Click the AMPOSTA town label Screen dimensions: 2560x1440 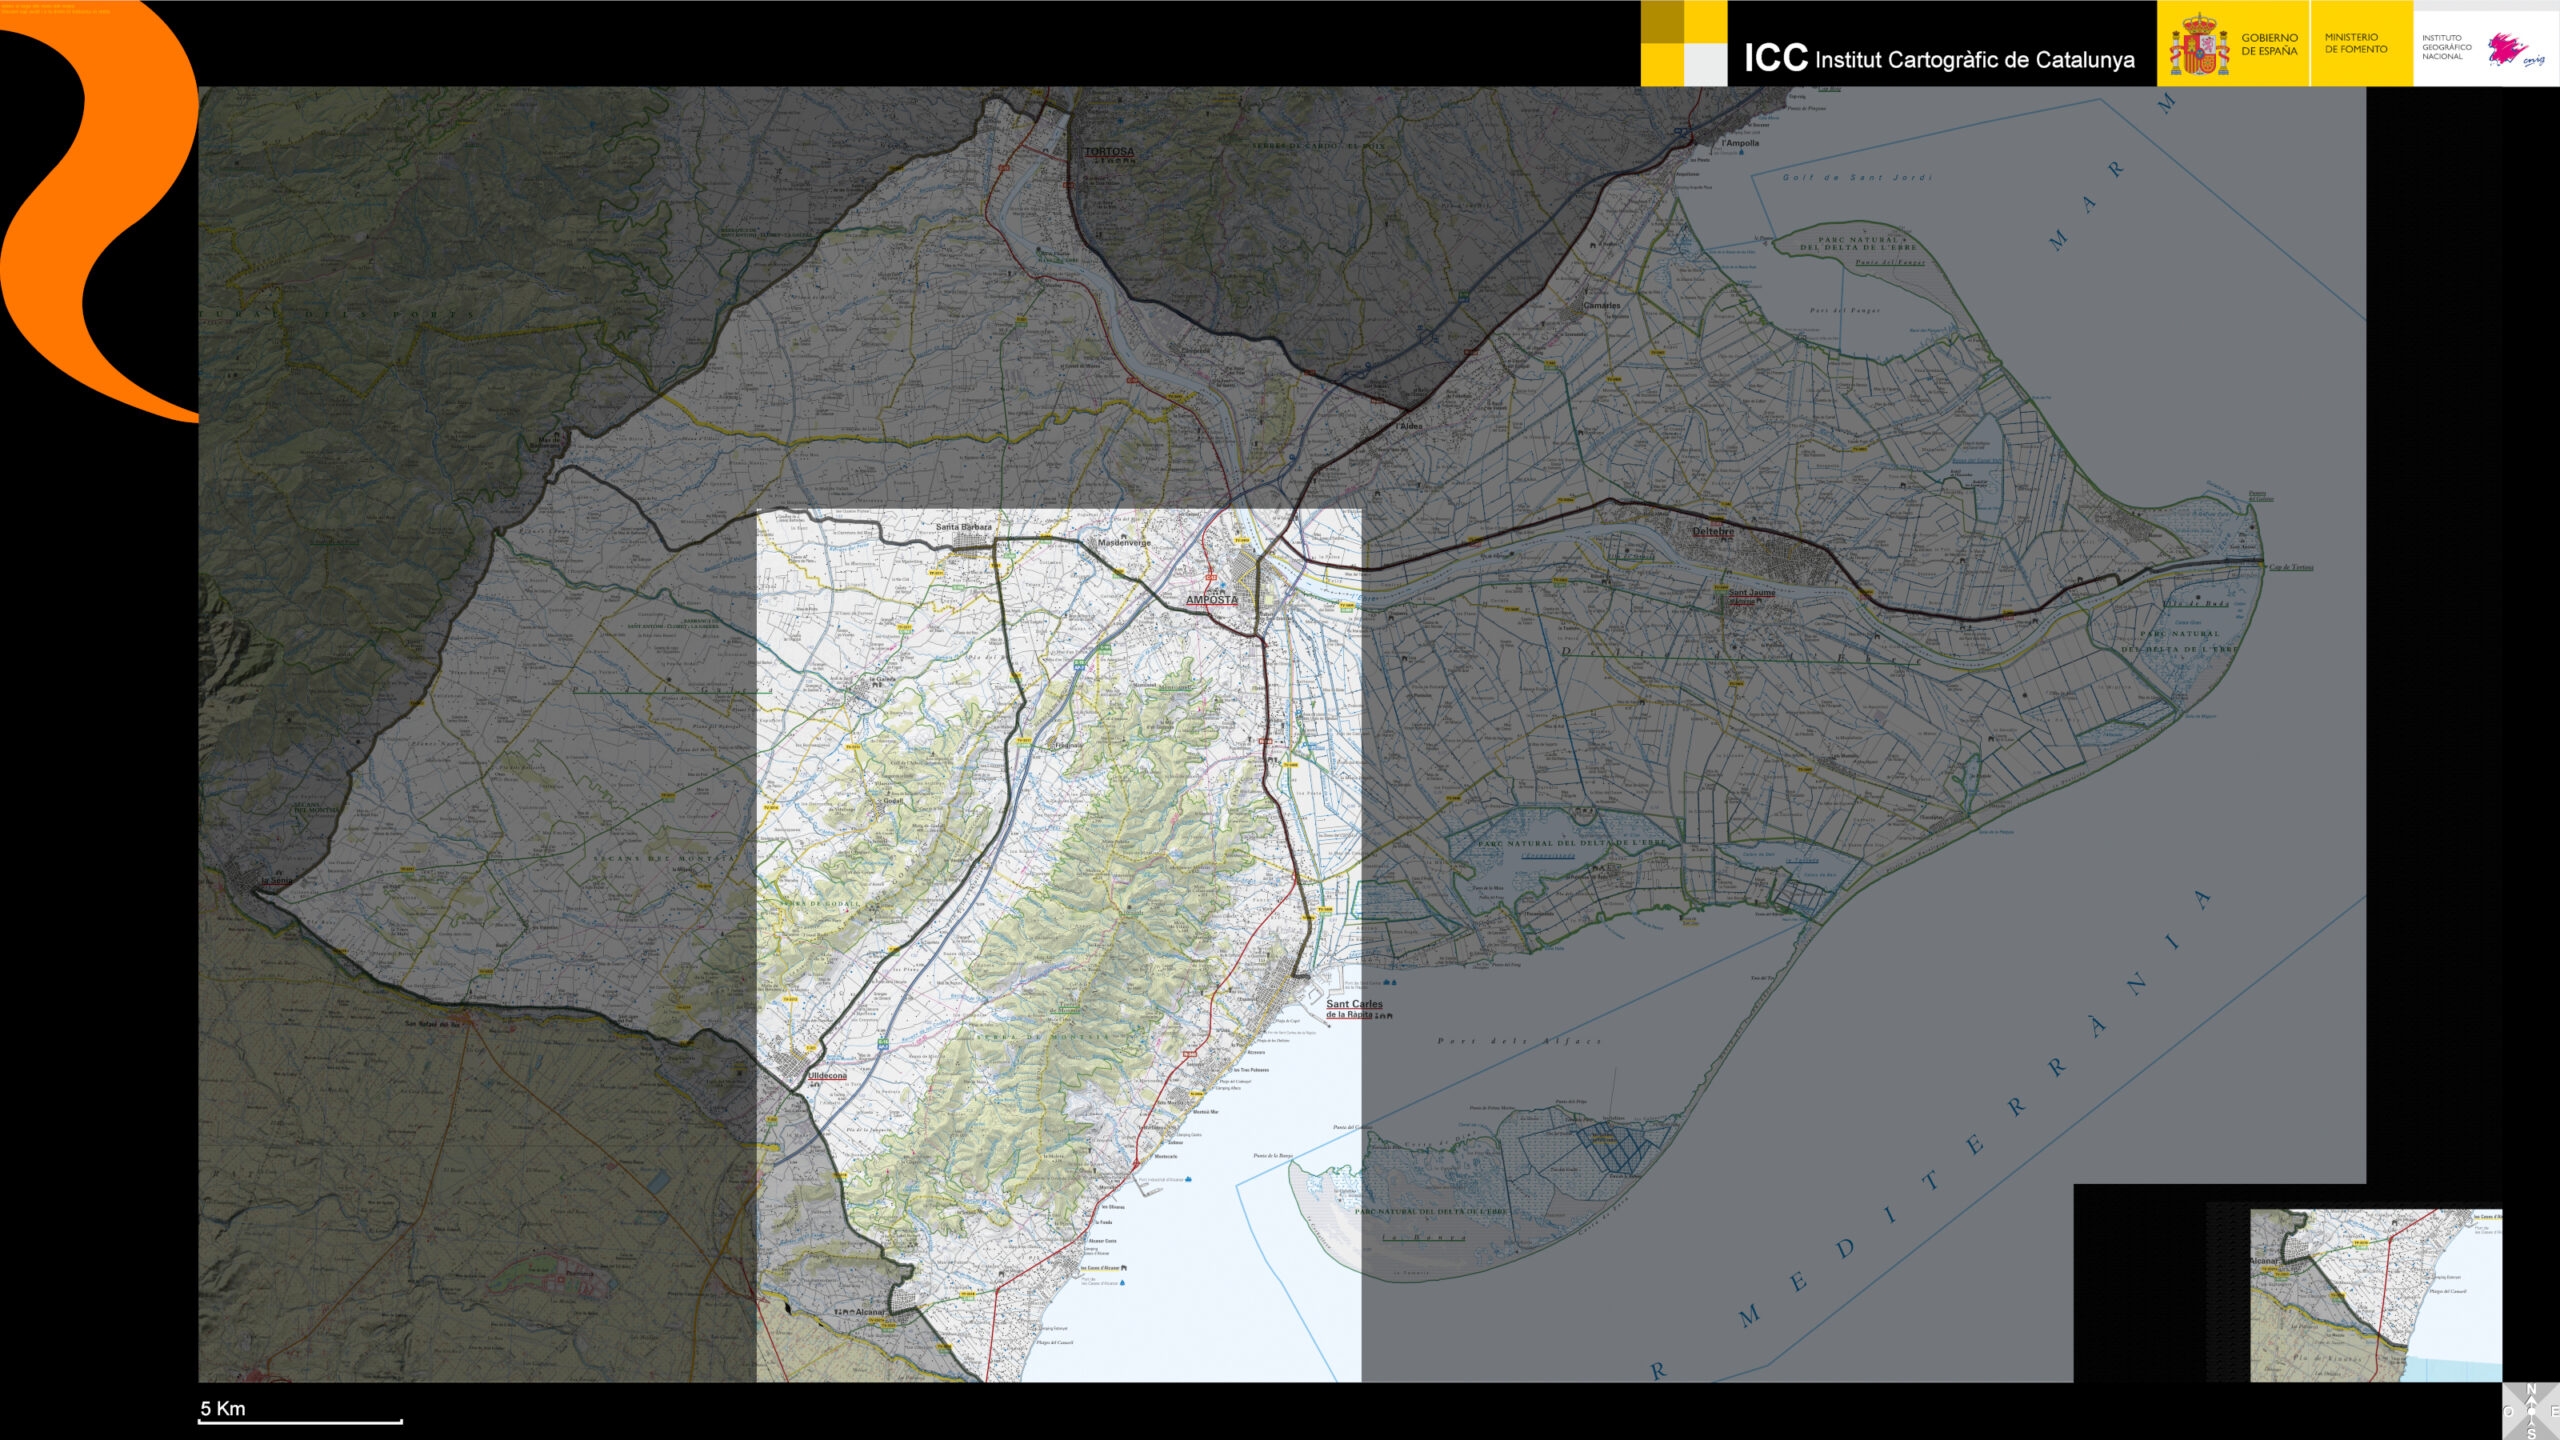(1211, 600)
